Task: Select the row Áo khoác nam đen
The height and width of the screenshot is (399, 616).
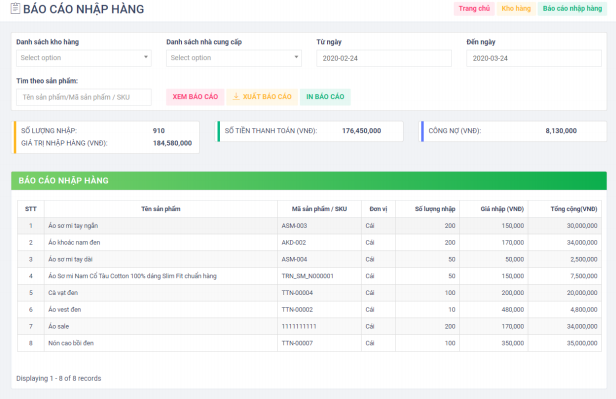Action: pyautogui.click(x=310, y=243)
